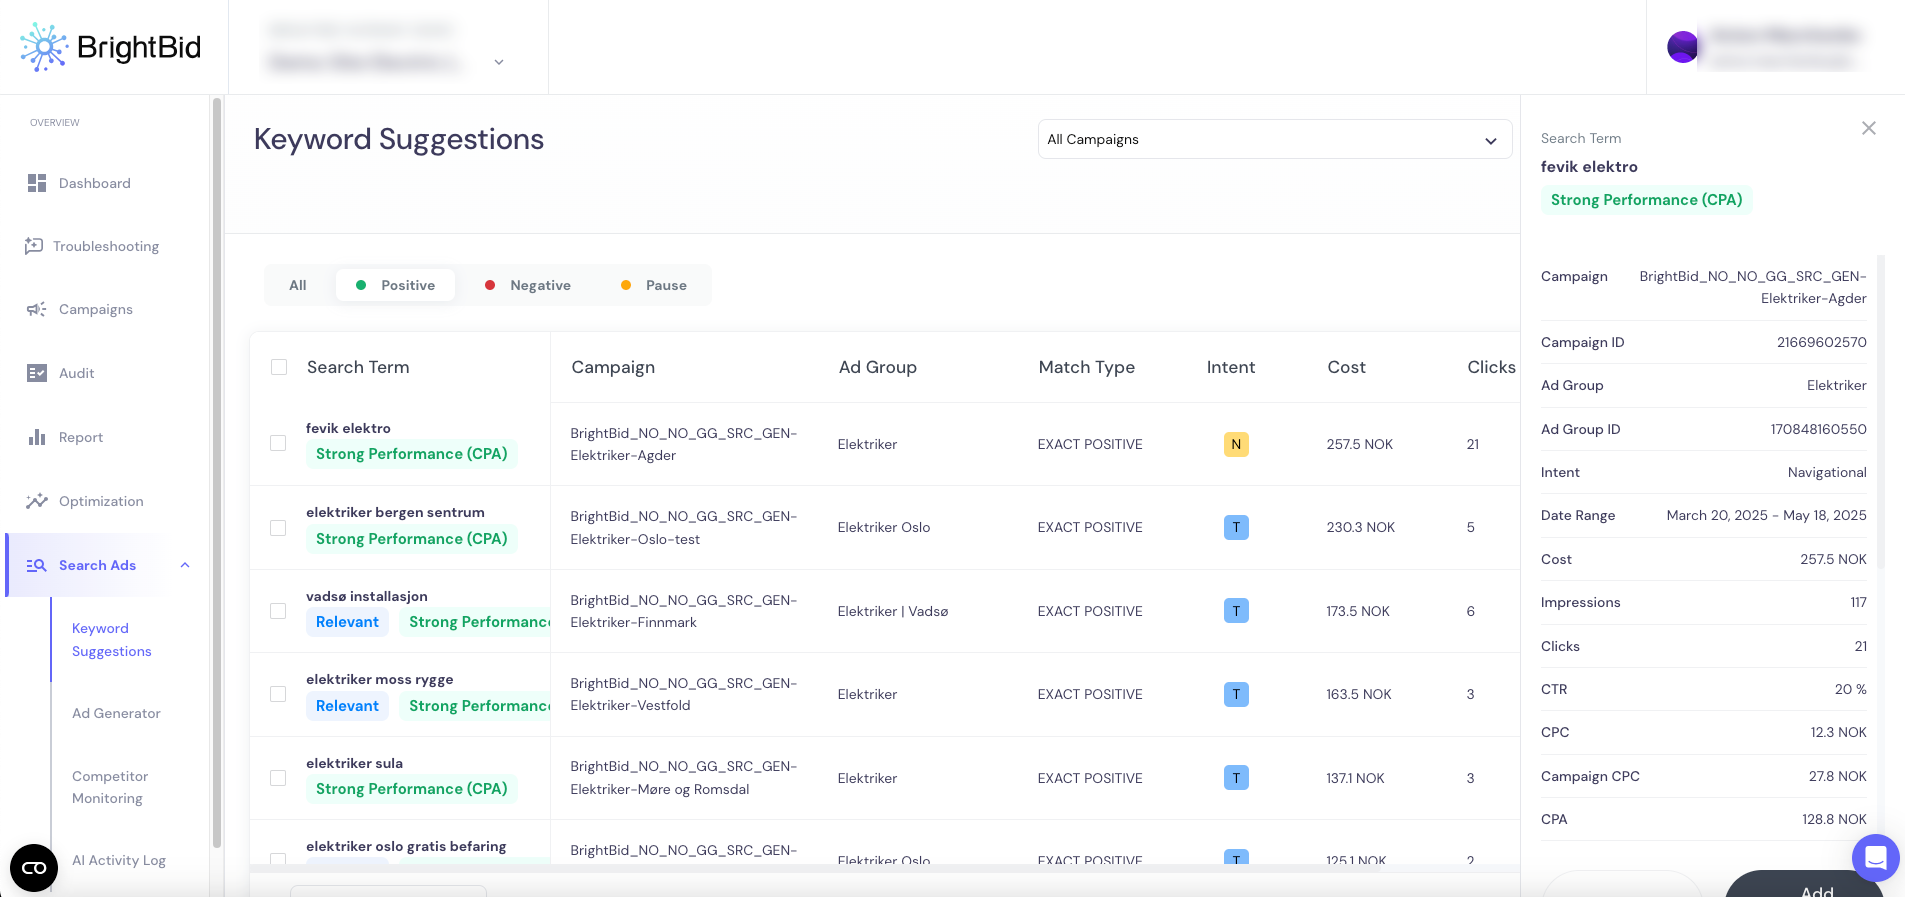Click date range March 20, 2025 - May 18, 2025

pyautogui.click(x=1766, y=515)
